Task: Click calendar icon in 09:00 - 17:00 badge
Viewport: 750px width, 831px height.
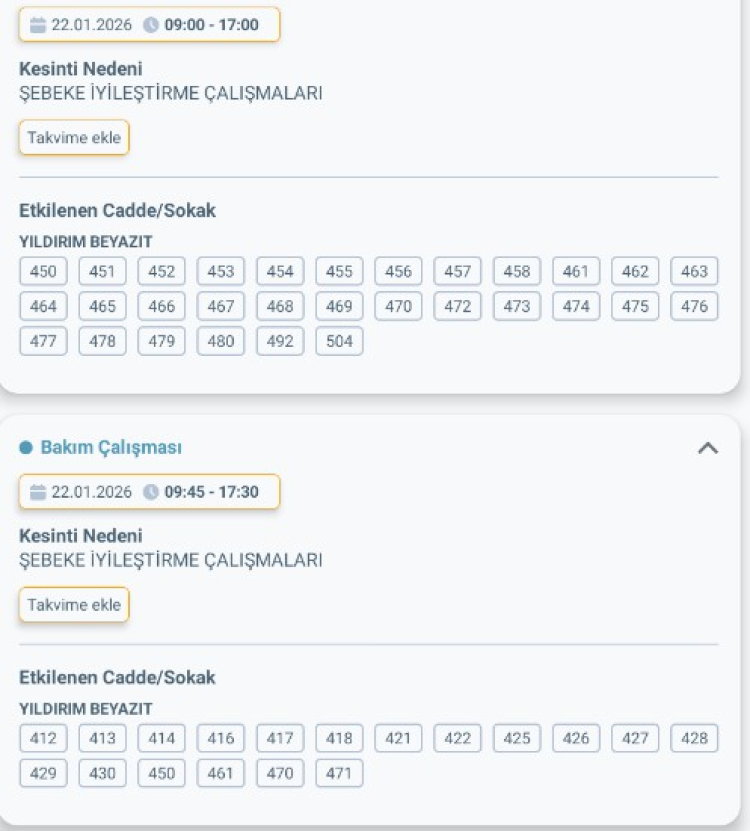Action: pos(38,25)
